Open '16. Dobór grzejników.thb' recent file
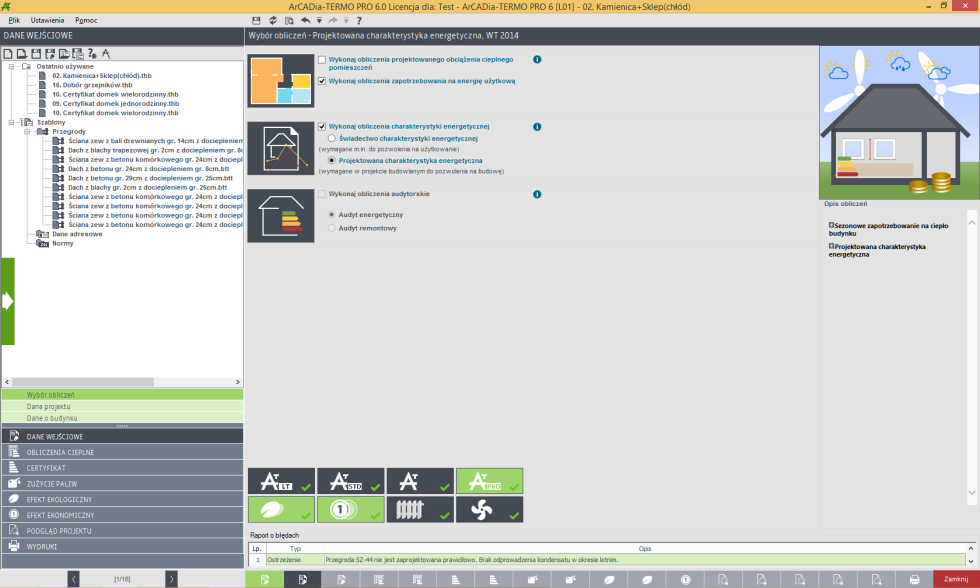980x588 pixels. (x=92, y=85)
